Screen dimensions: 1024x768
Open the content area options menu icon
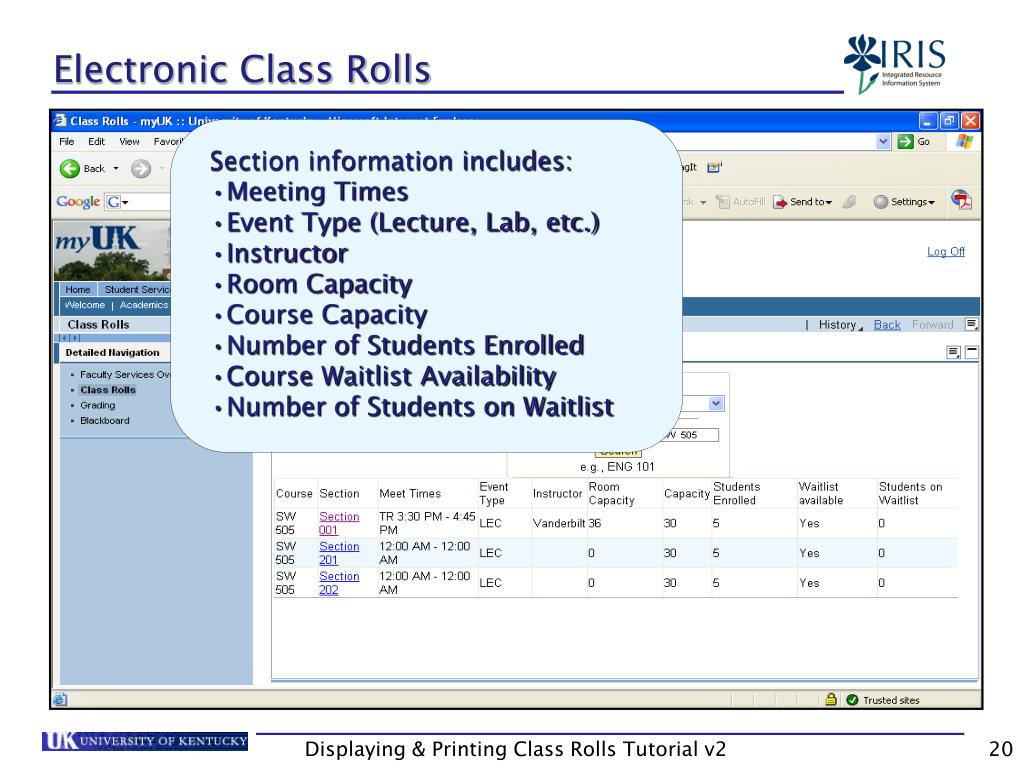pyautogui.click(x=953, y=353)
